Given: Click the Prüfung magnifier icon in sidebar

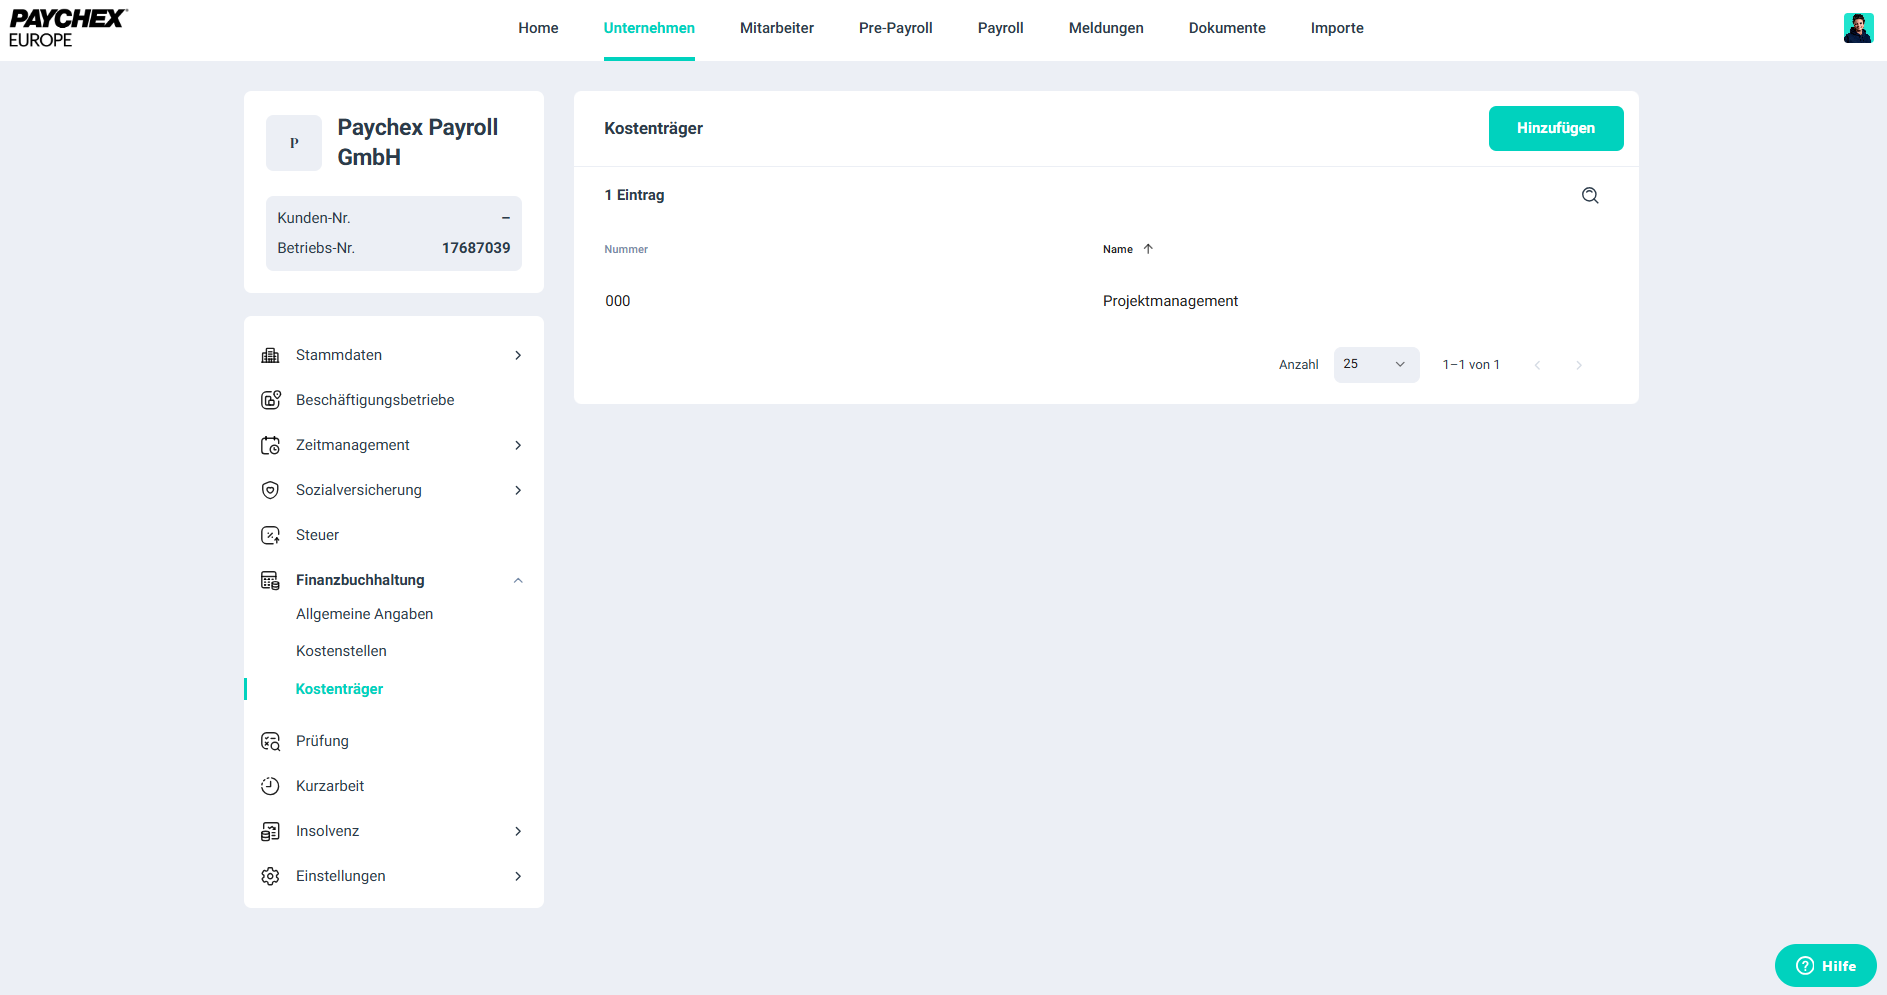Looking at the screenshot, I should coord(270,741).
